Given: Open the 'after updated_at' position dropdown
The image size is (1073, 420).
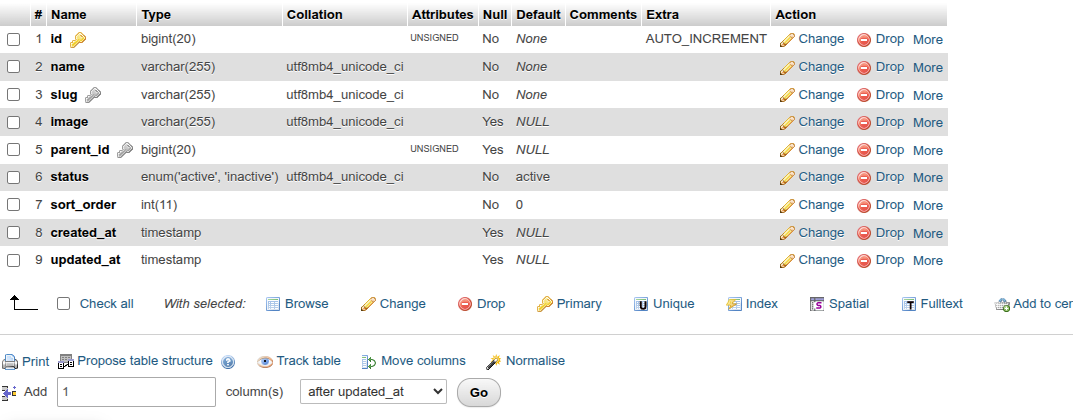Looking at the screenshot, I should (374, 392).
